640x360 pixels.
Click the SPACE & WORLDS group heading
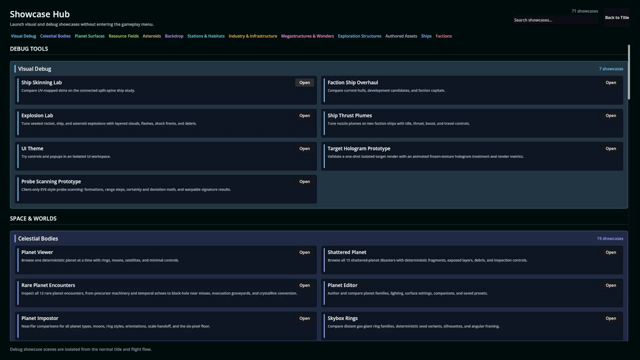tap(33, 218)
